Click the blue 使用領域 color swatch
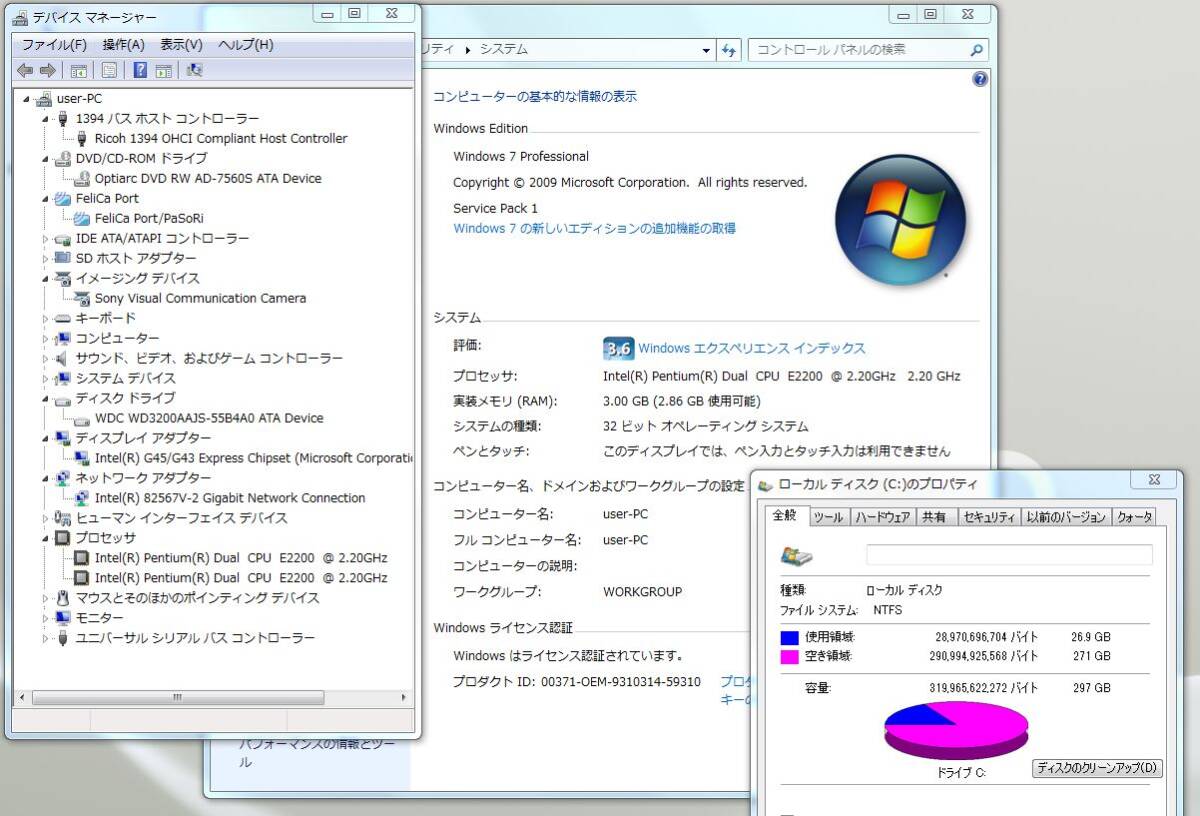This screenshot has width=1200, height=816. click(x=790, y=637)
